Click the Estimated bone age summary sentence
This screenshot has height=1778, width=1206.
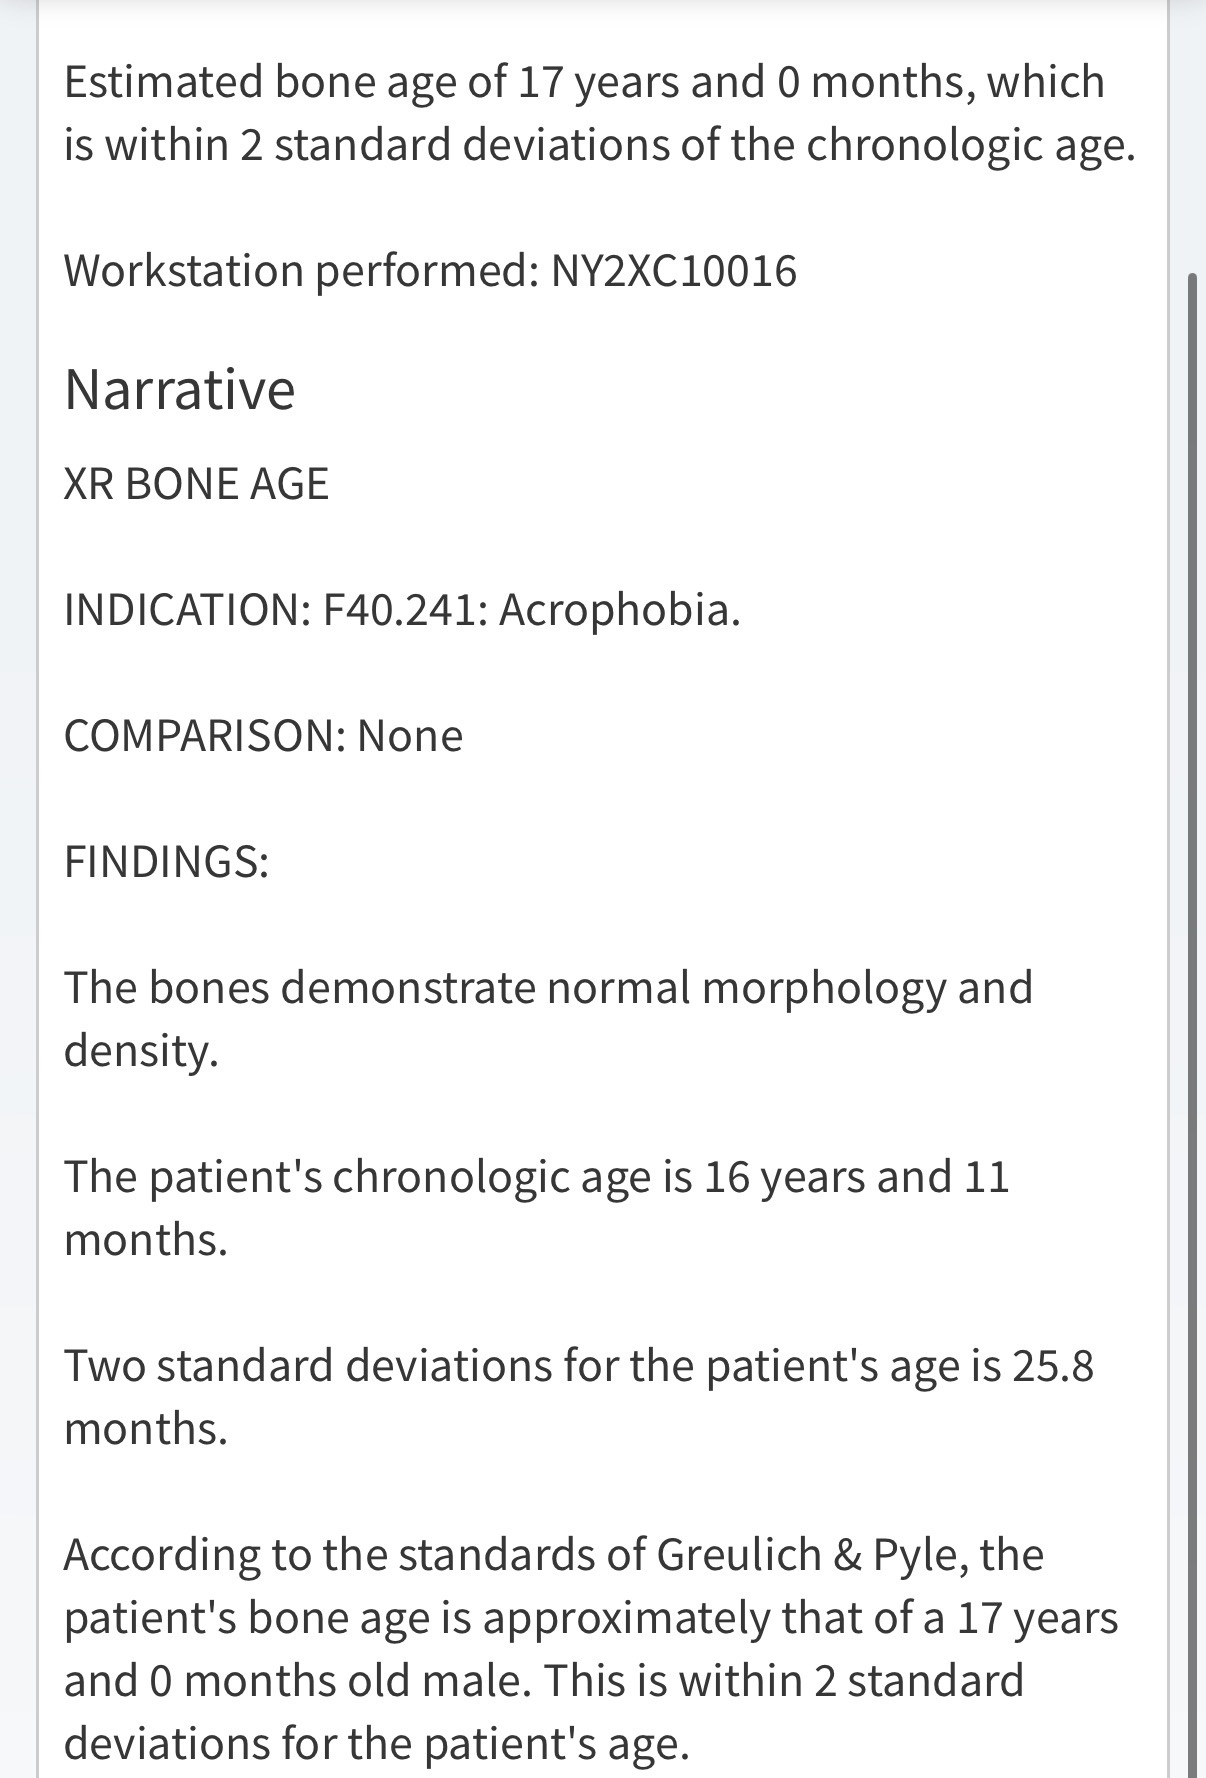(x=600, y=113)
